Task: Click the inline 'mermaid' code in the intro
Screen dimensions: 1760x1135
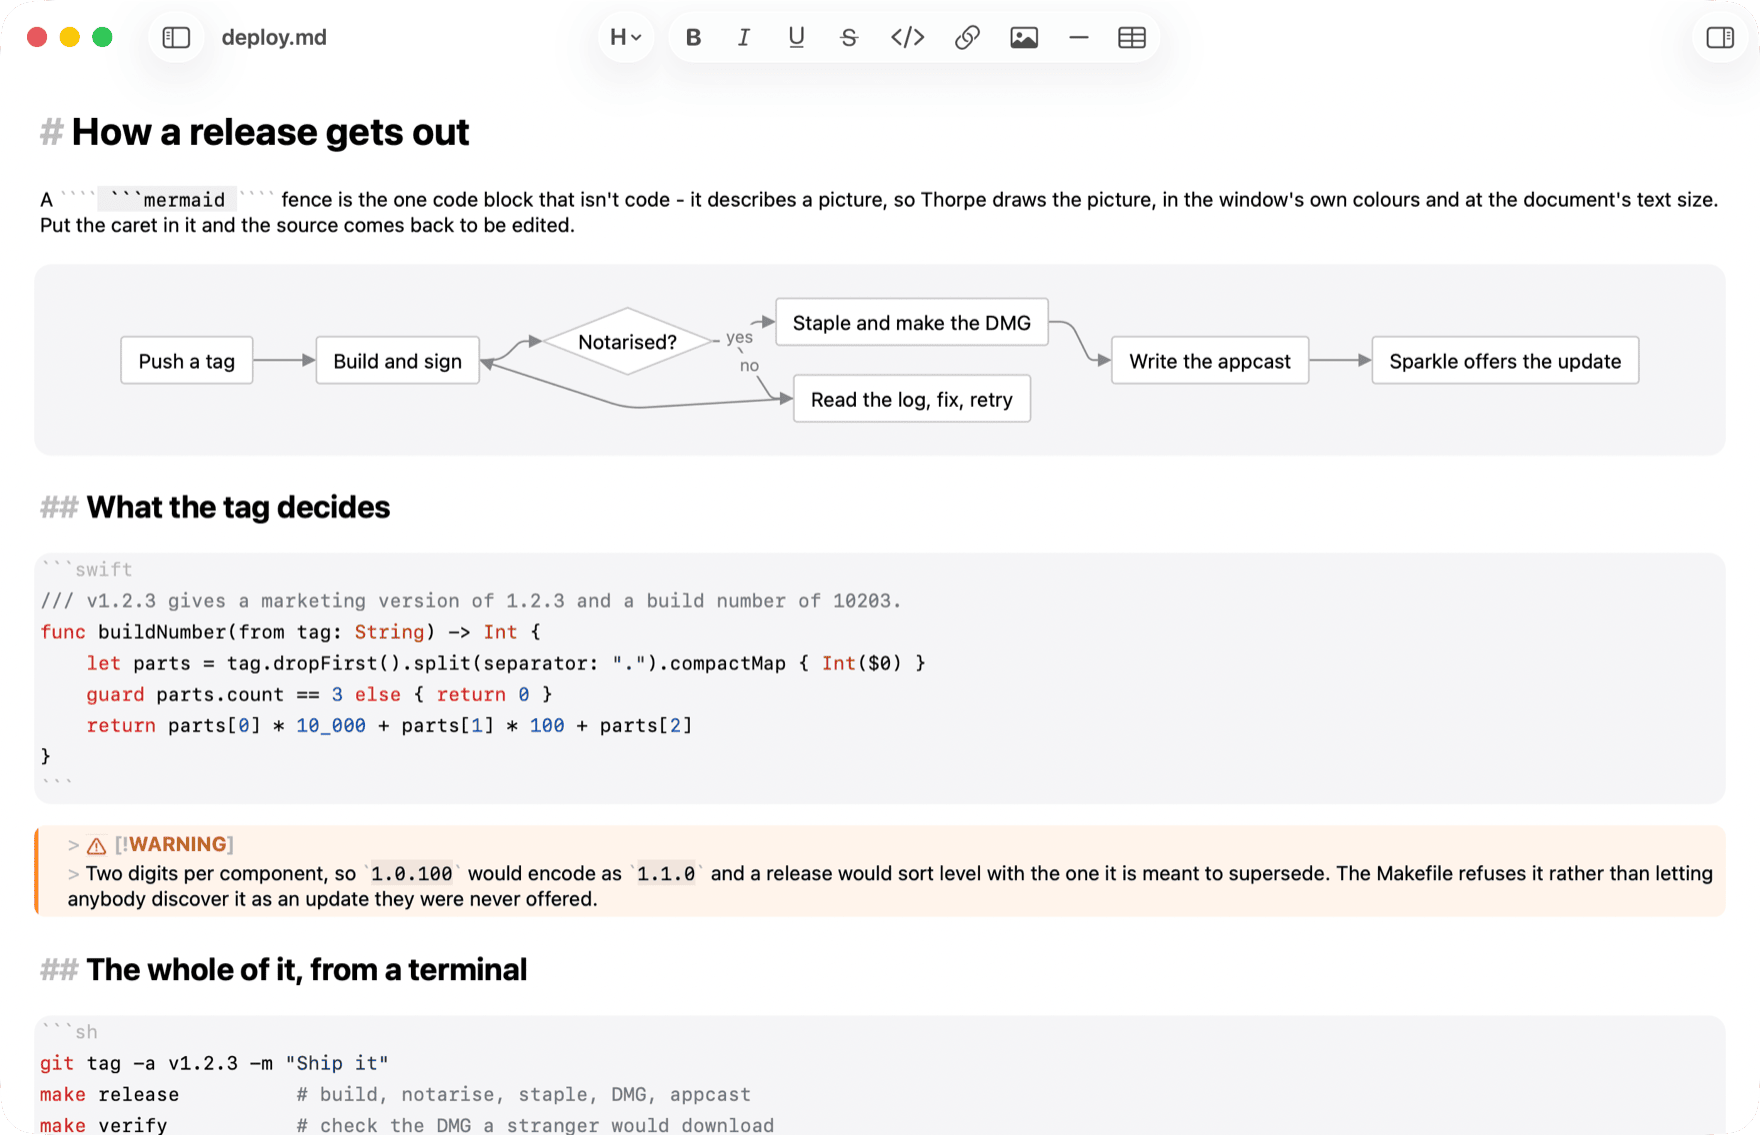Action: 168,200
